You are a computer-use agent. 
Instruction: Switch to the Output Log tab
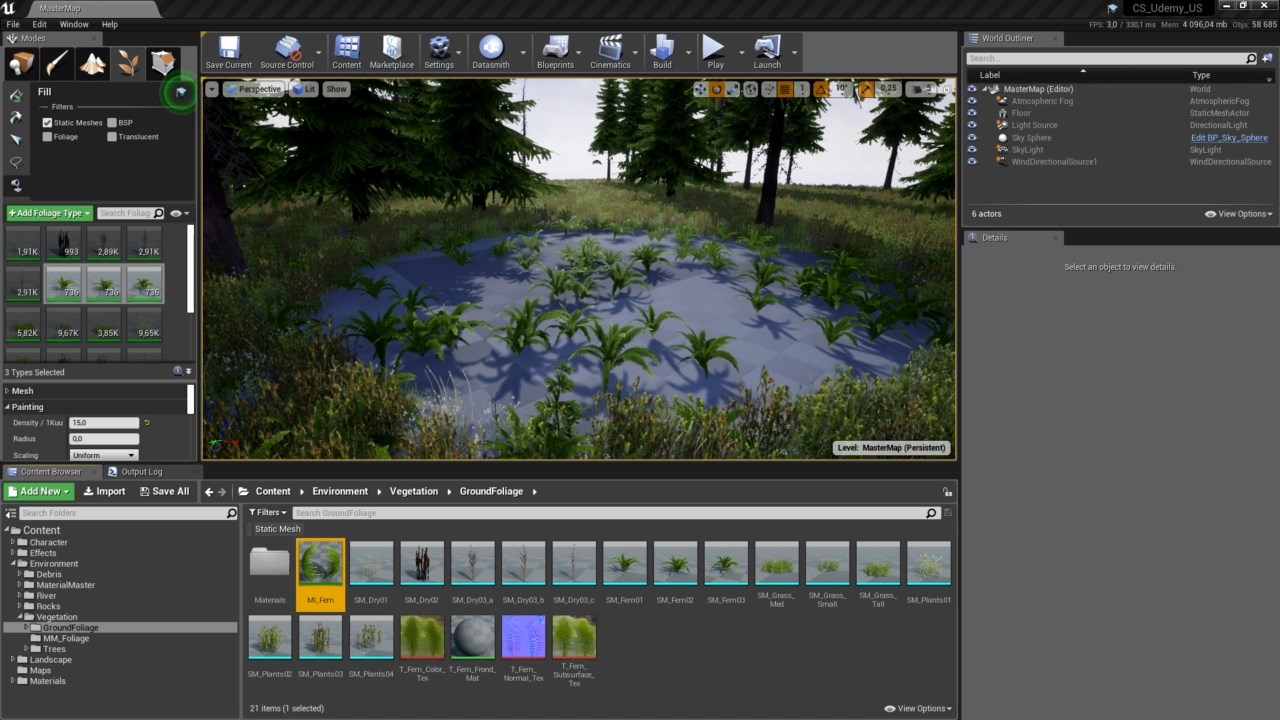[x=140, y=472]
